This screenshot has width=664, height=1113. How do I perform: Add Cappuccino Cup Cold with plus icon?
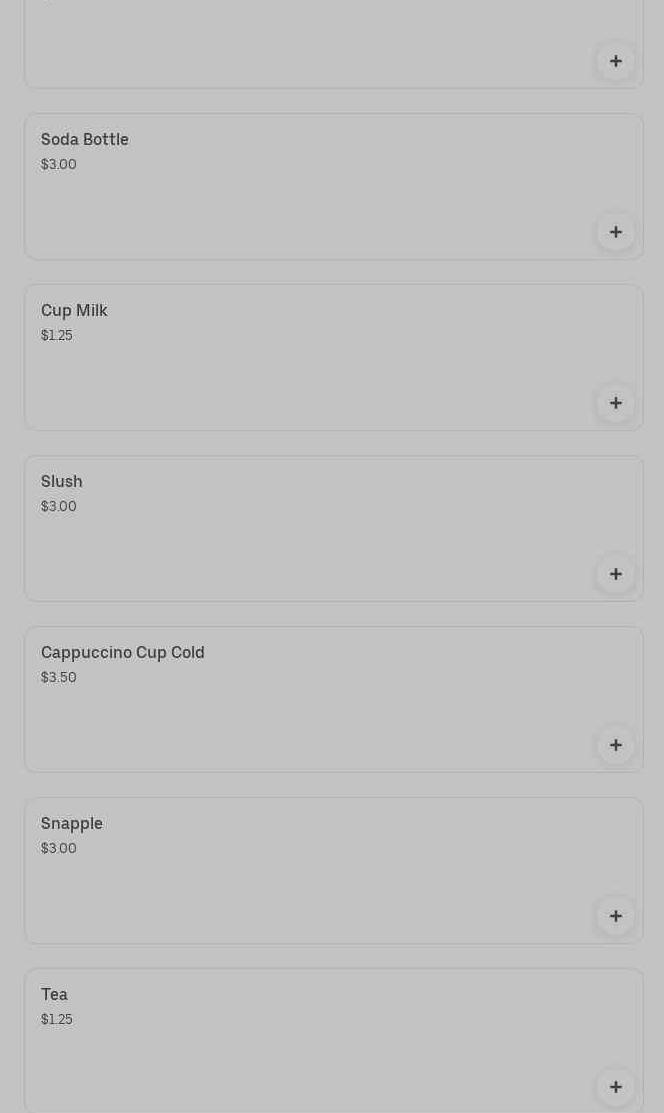pyautogui.click(x=615, y=745)
